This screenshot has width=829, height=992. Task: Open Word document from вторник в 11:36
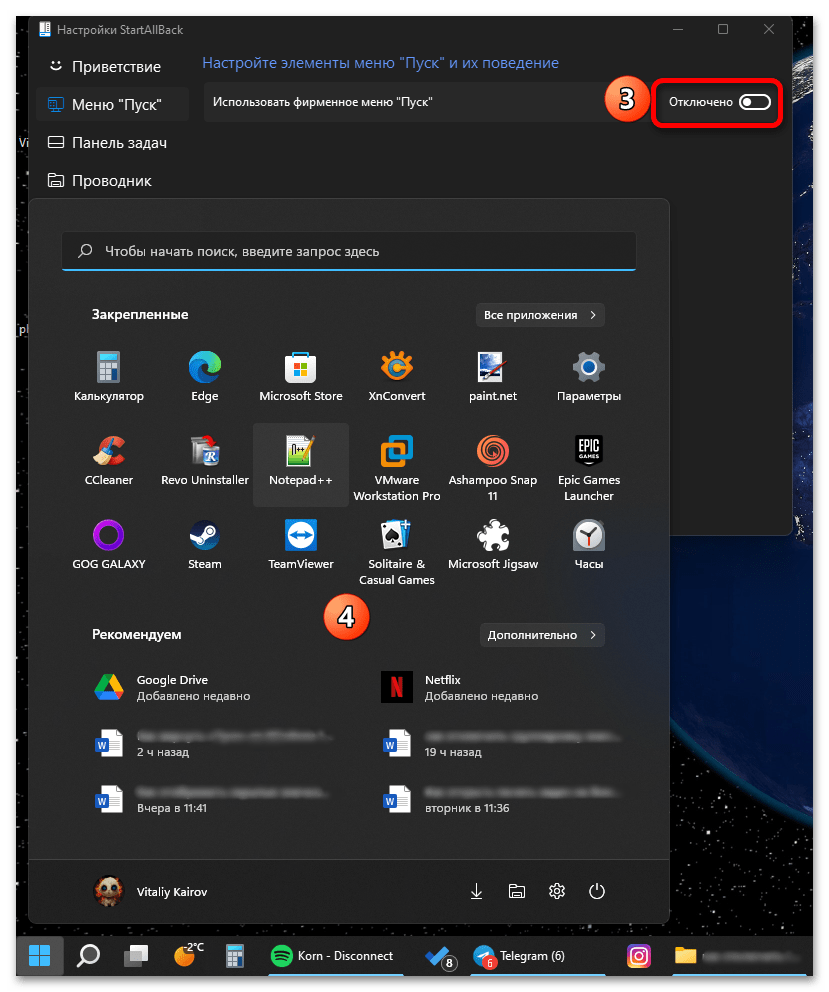click(x=500, y=800)
